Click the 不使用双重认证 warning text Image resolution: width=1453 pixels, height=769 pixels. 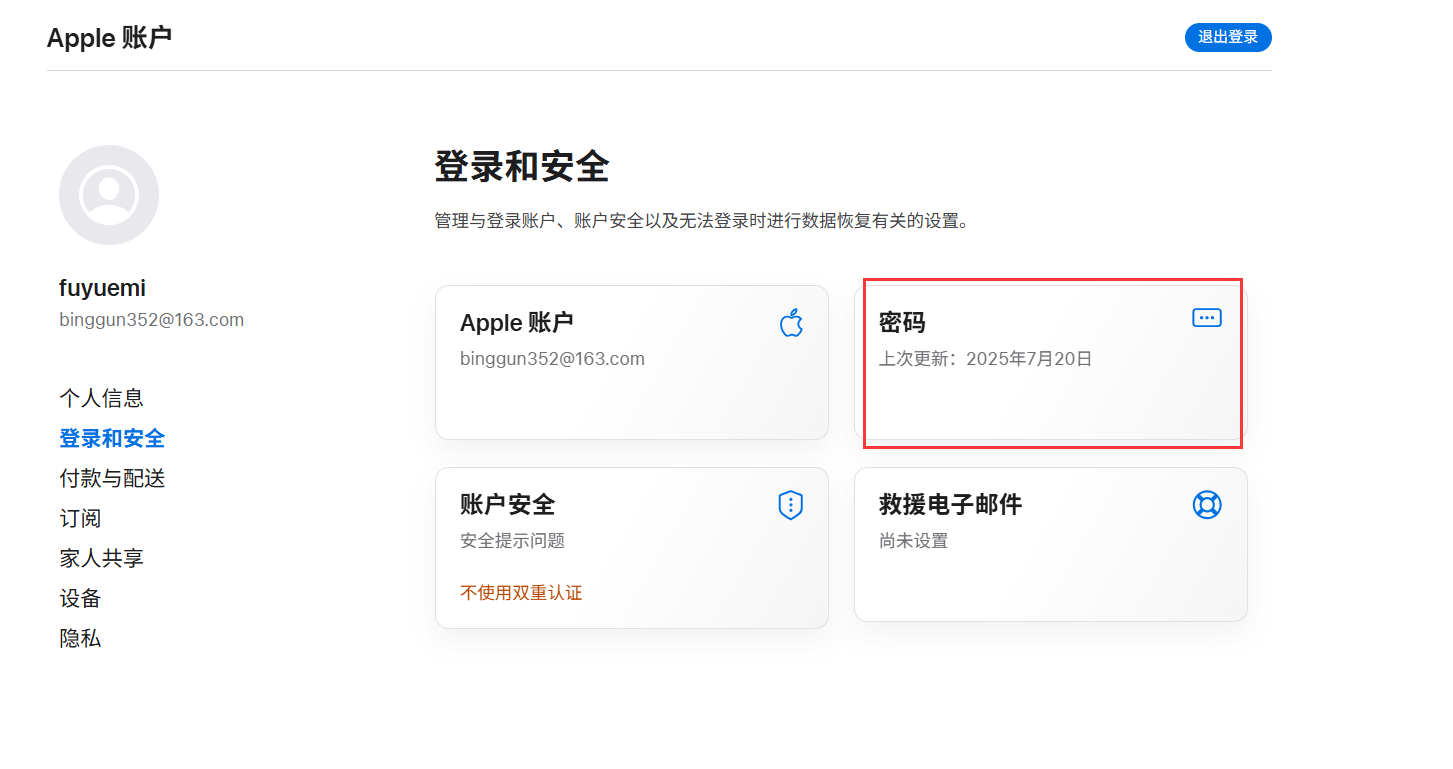(521, 593)
